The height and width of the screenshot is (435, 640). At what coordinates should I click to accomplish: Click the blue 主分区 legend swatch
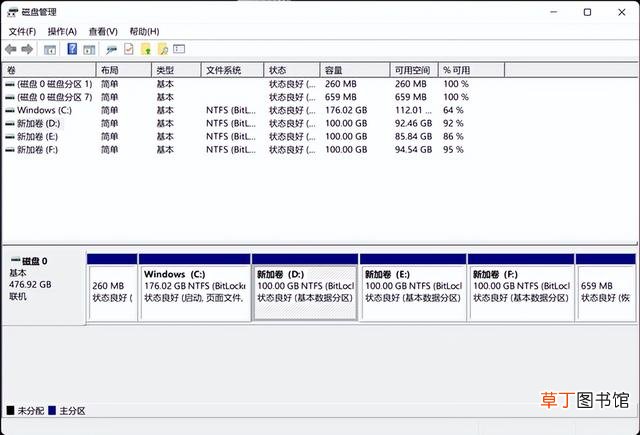click(52, 411)
